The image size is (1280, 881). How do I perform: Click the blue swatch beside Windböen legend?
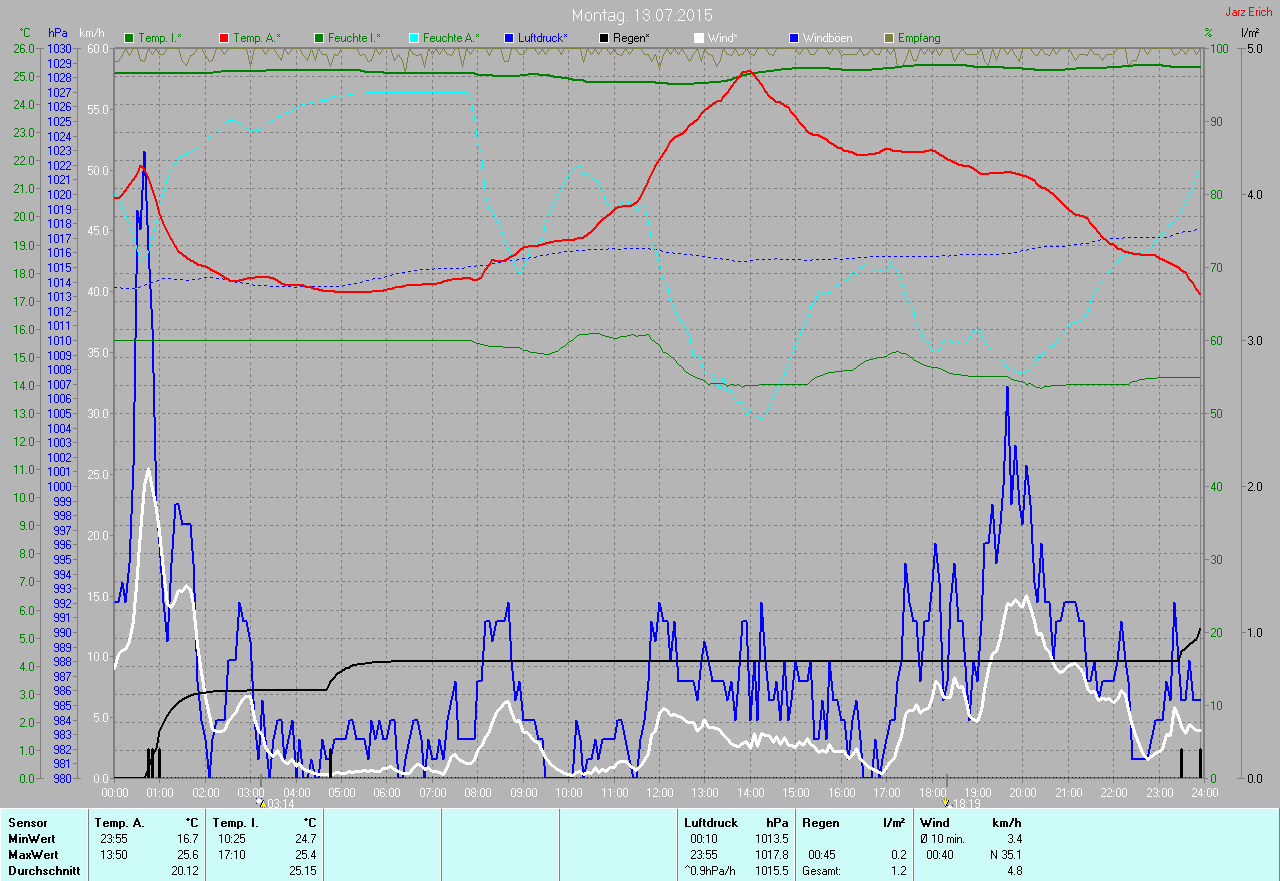click(x=794, y=38)
